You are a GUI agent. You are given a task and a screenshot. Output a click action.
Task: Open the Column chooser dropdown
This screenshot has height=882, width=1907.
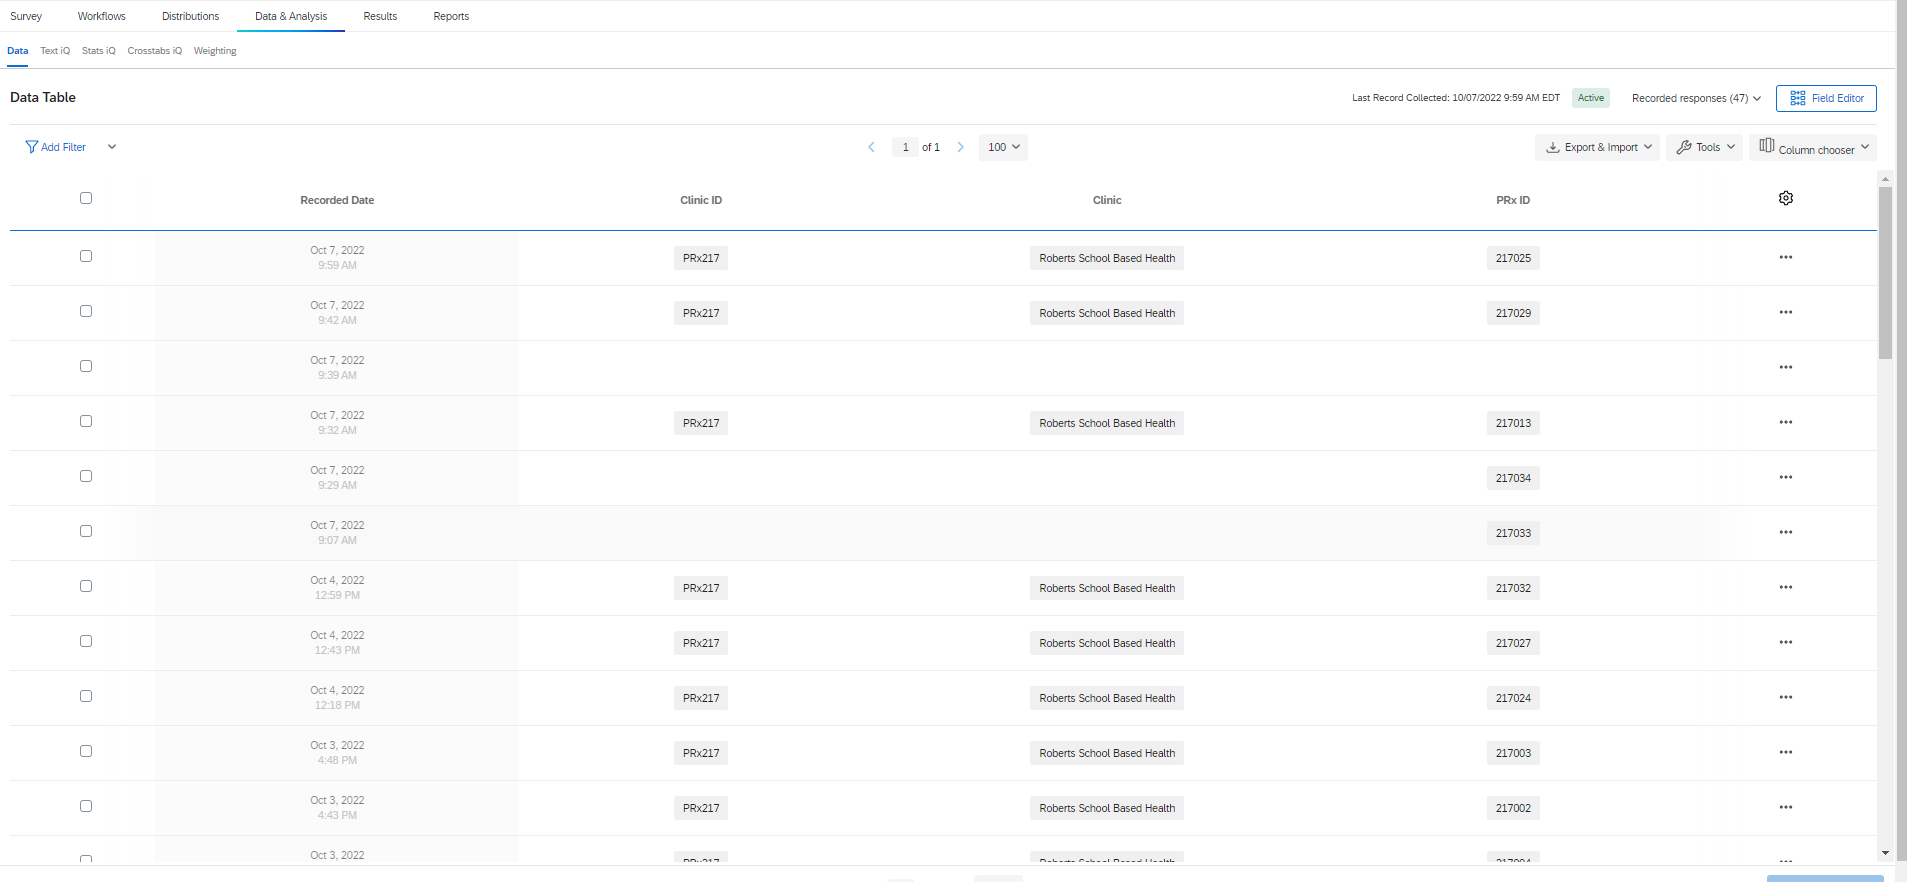pyautogui.click(x=1813, y=147)
